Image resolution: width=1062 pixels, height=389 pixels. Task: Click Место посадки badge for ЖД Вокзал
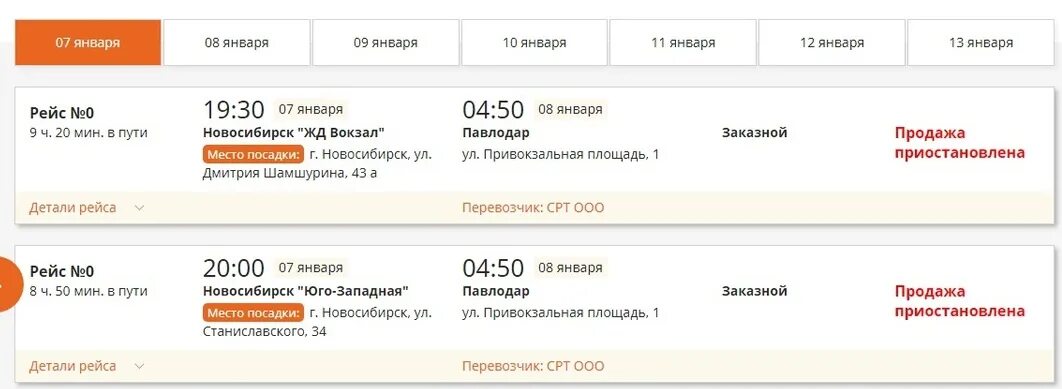(x=253, y=155)
